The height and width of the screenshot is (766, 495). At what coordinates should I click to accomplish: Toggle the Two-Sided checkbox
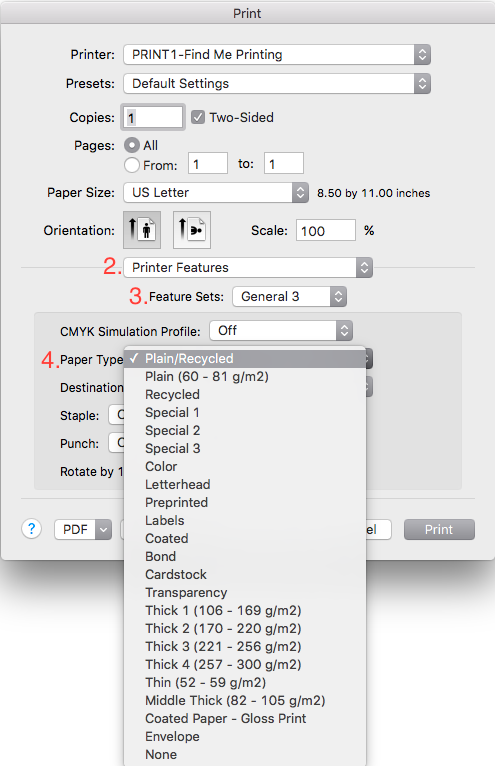coord(198,117)
